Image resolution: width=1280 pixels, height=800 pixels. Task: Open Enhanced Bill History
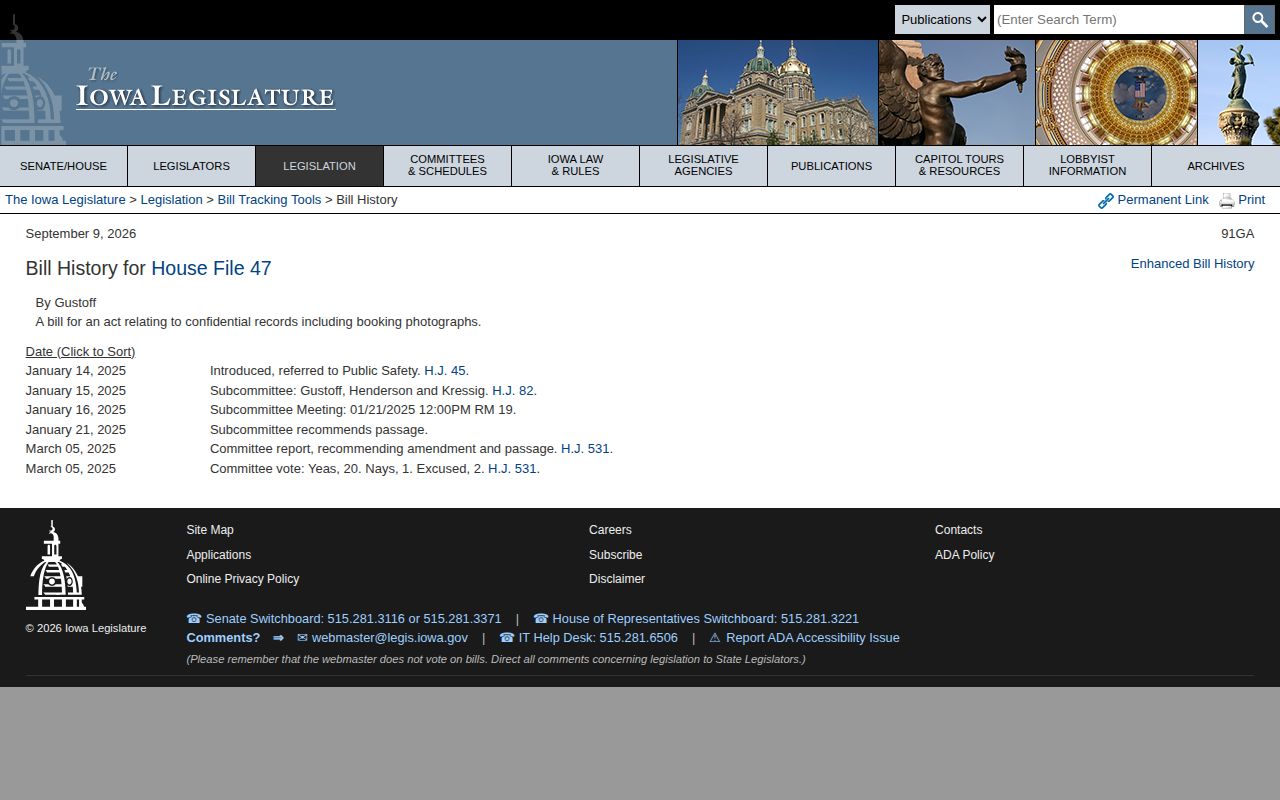click(x=1192, y=264)
